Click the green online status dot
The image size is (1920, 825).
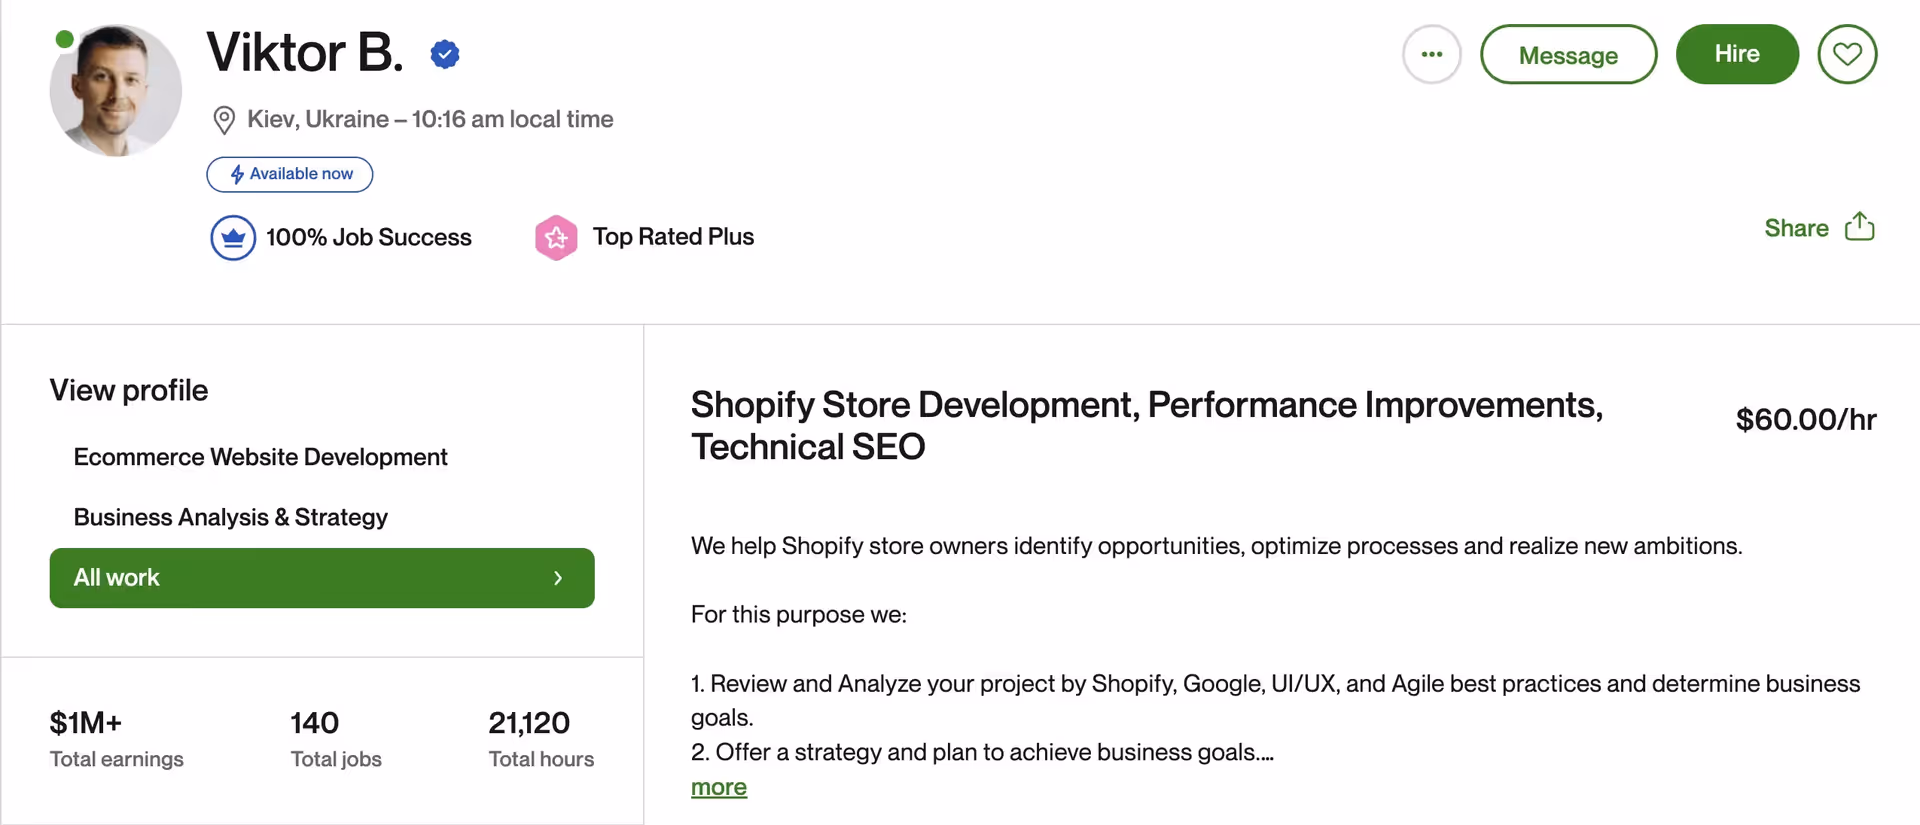click(64, 40)
